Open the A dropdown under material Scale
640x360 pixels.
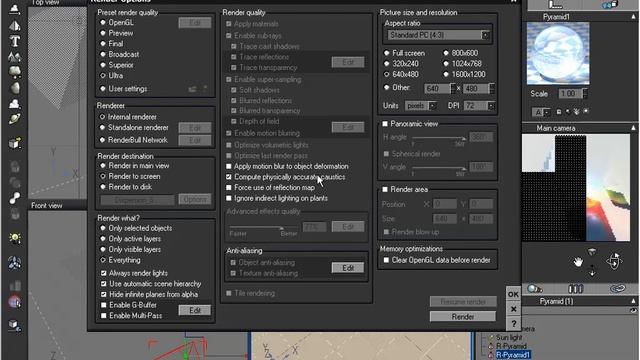541,112
